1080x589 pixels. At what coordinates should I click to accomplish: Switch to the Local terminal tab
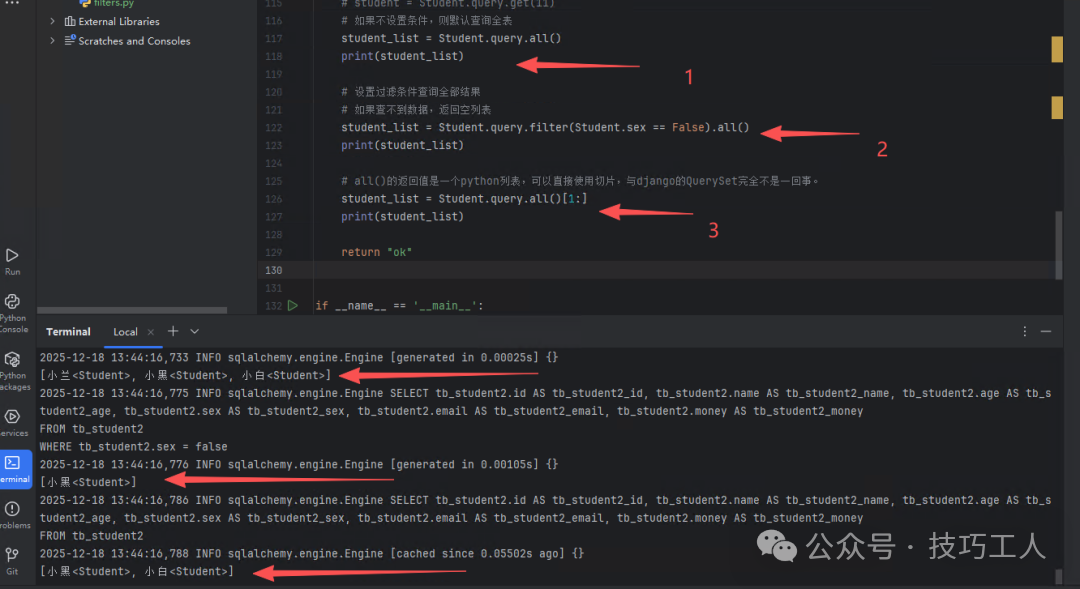tap(125, 331)
